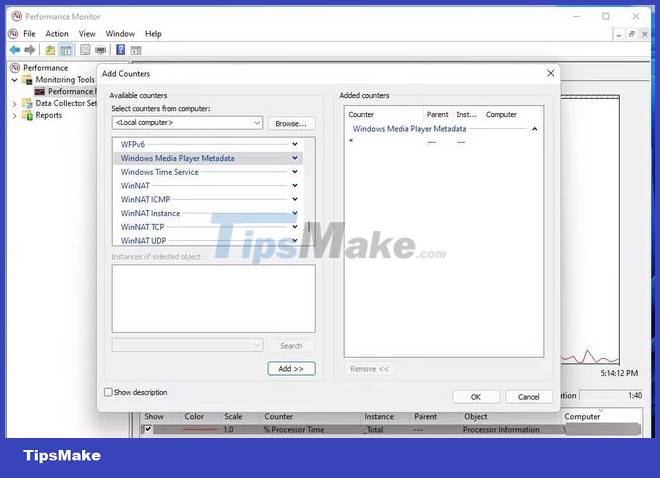Restore the inner MMC child window

click(x=632, y=34)
